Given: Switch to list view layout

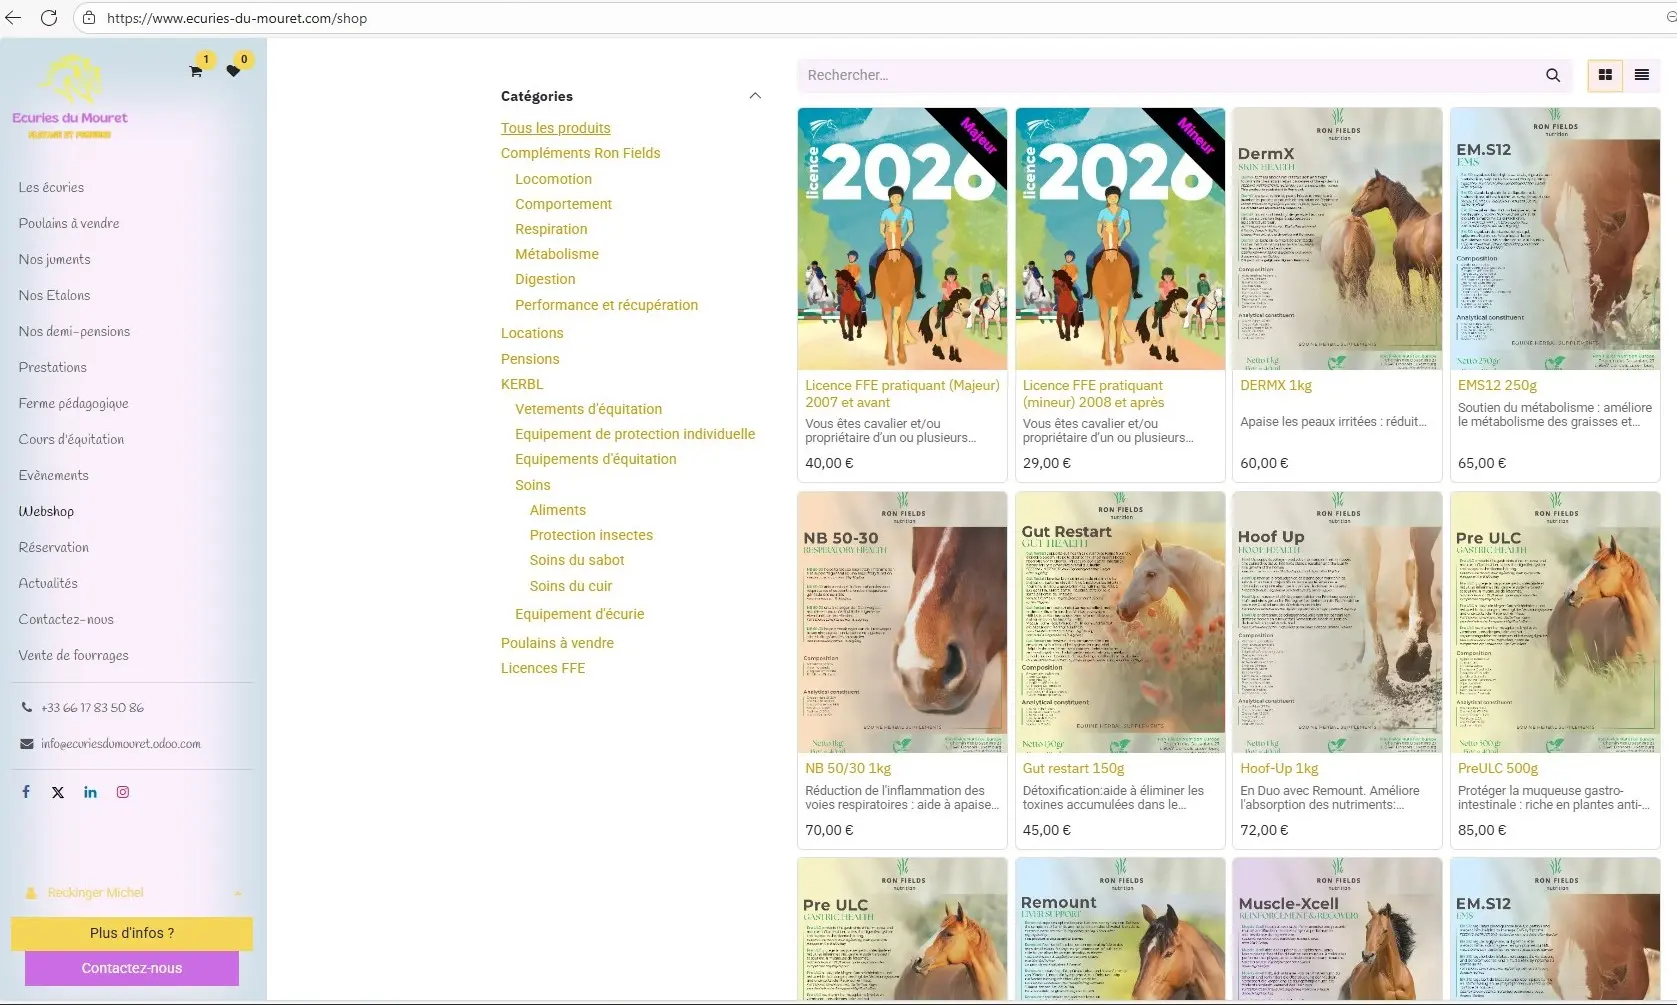Looking at the screenshot, I should [x=1641, y=75].
